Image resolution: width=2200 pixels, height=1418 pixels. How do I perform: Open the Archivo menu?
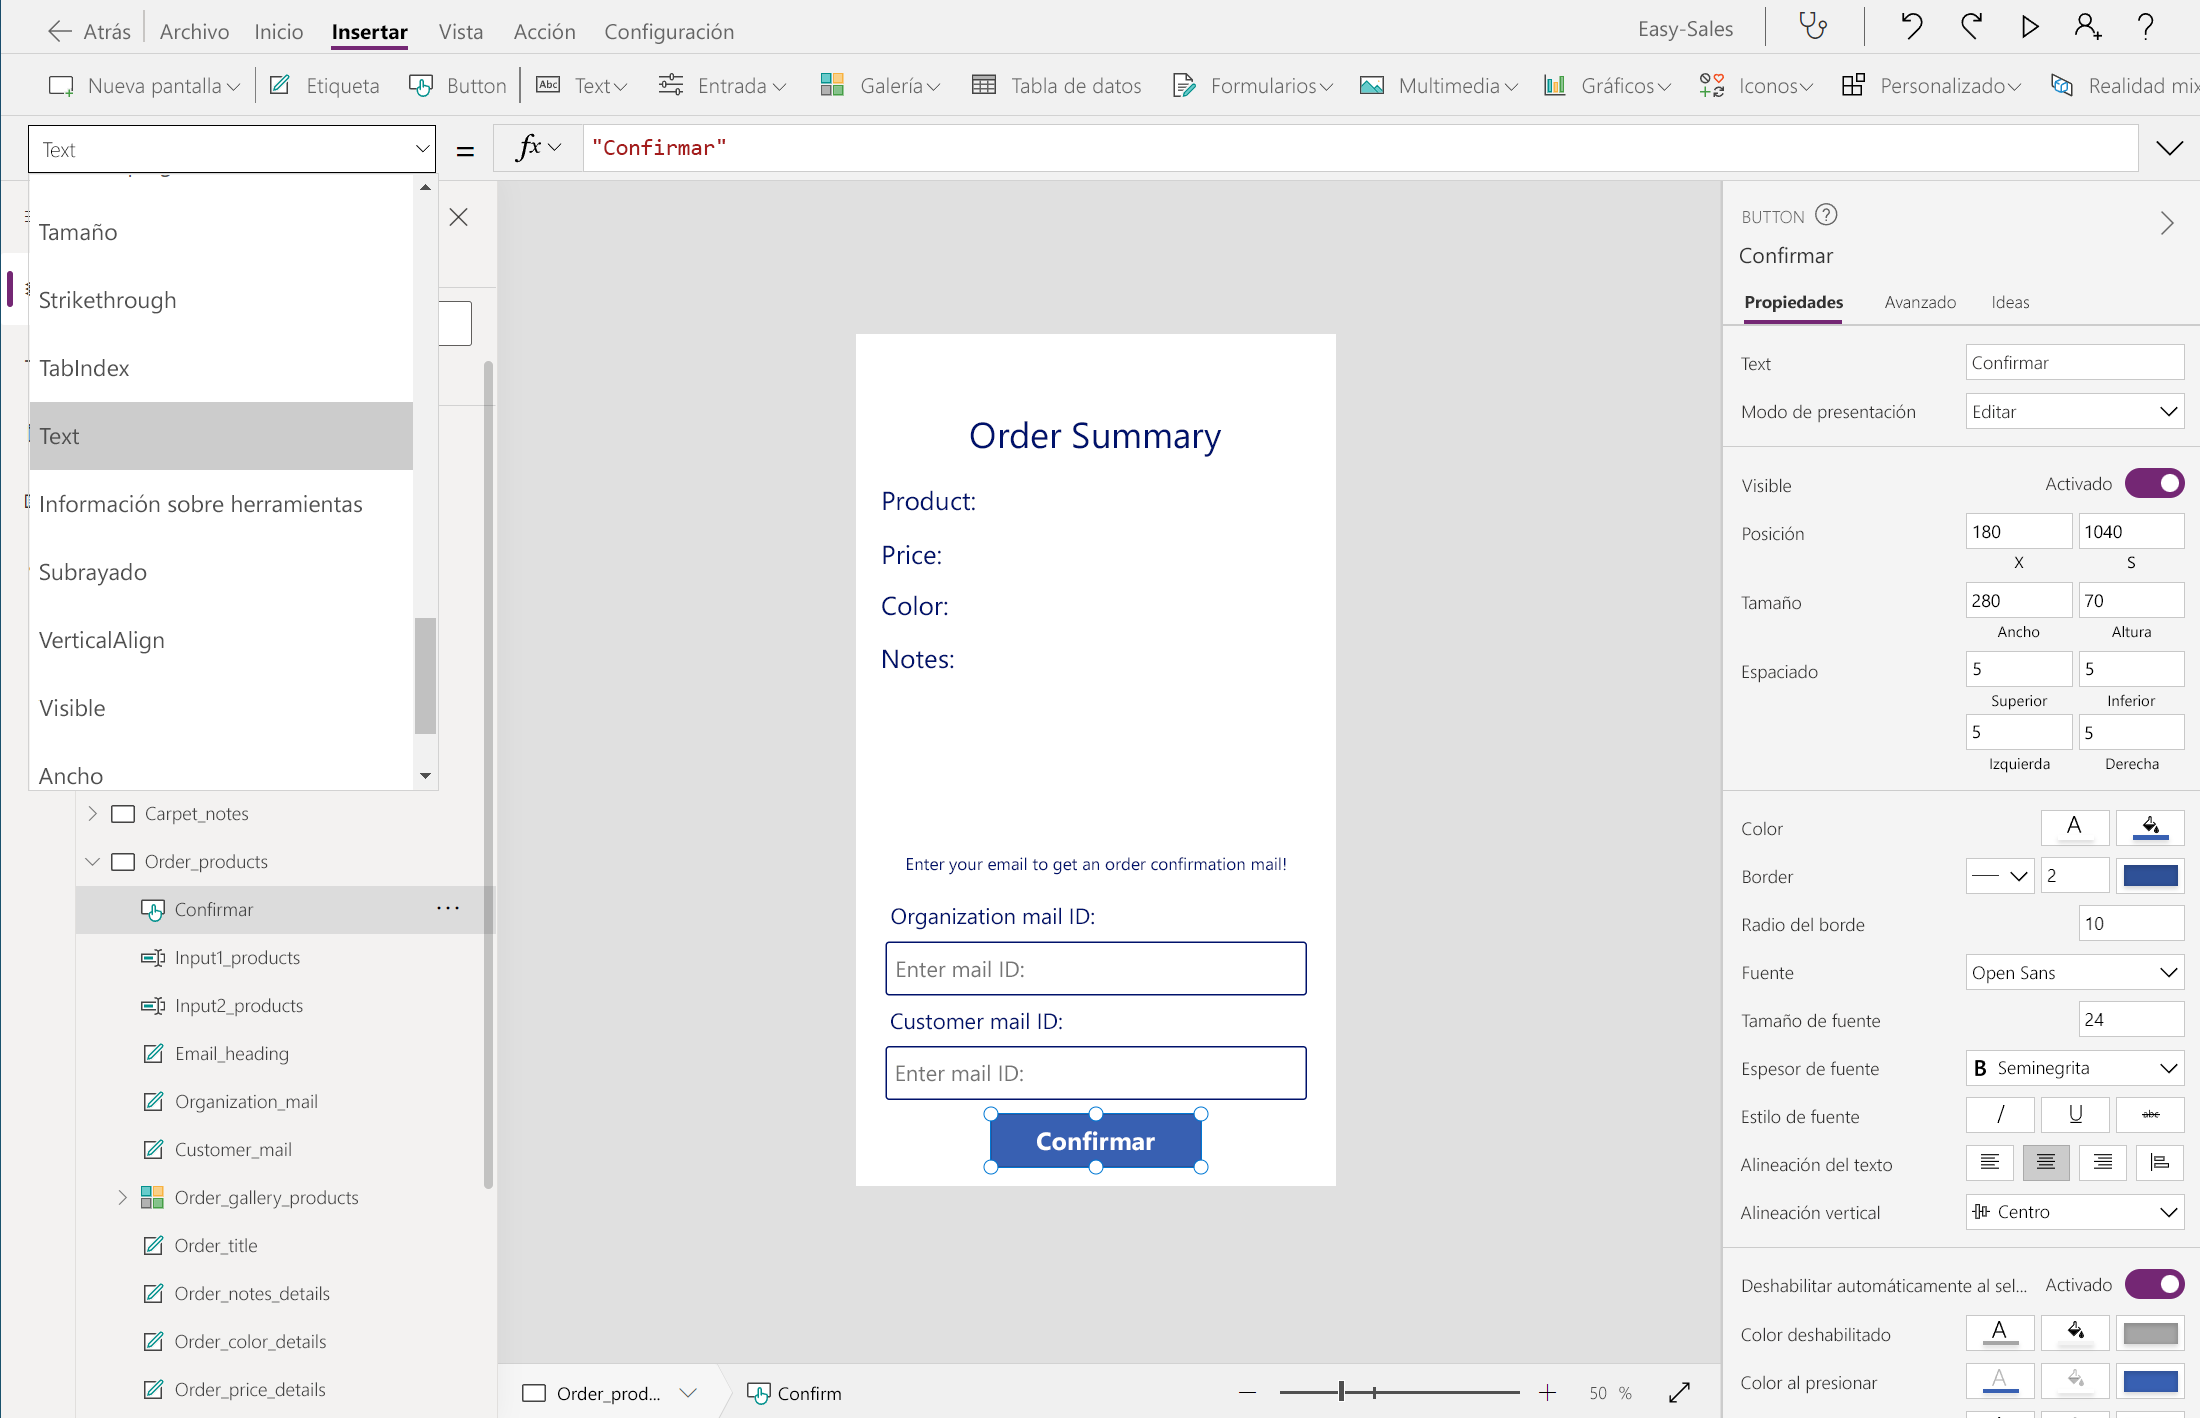pyautogui.click(x=194, y=31)
